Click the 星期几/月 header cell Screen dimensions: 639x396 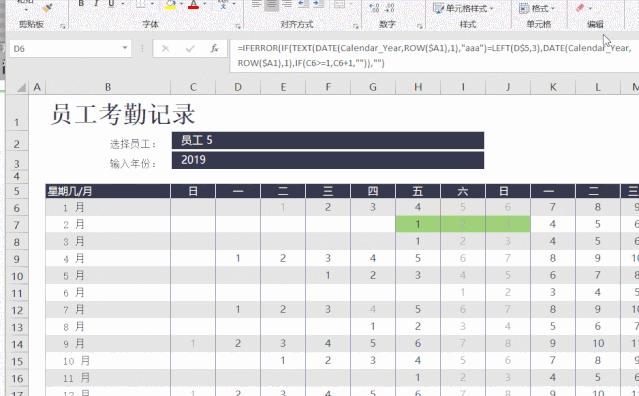point(108,191)
